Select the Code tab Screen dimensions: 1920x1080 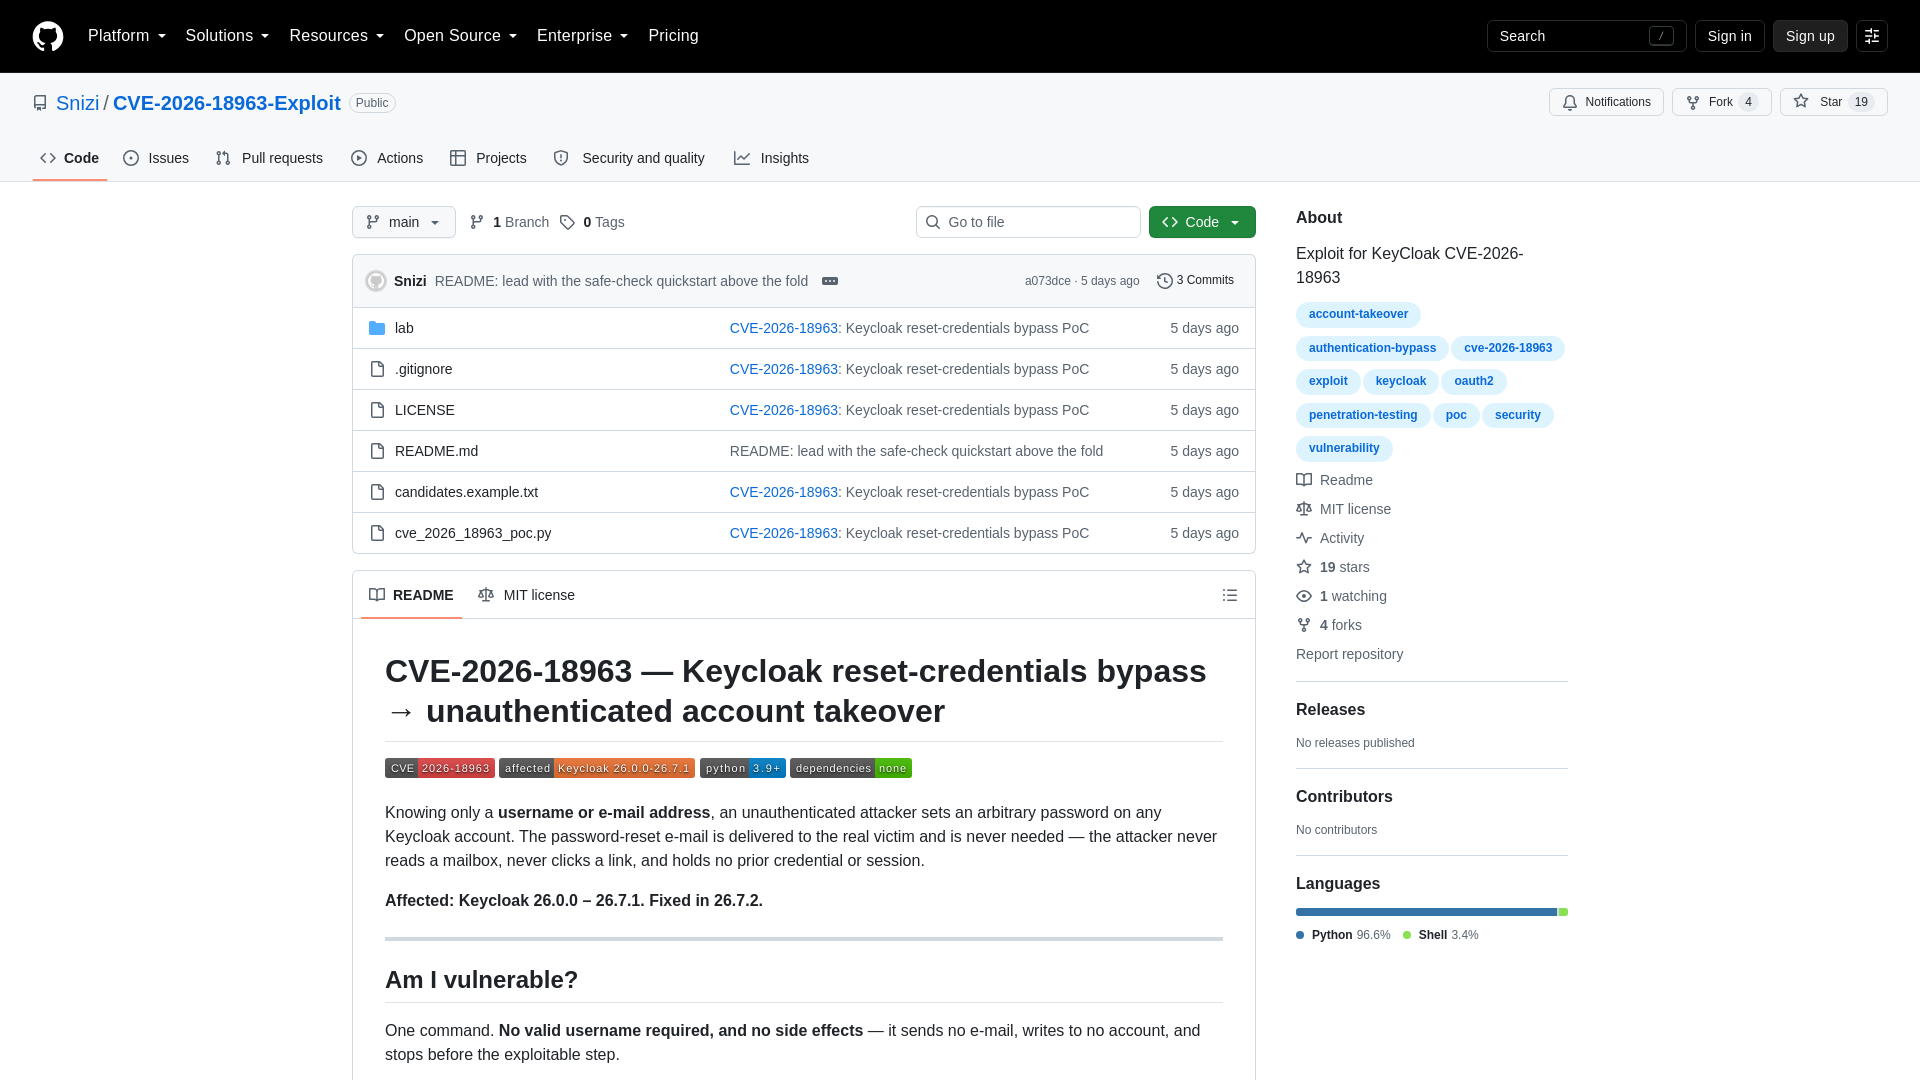(x=70, y=158)
